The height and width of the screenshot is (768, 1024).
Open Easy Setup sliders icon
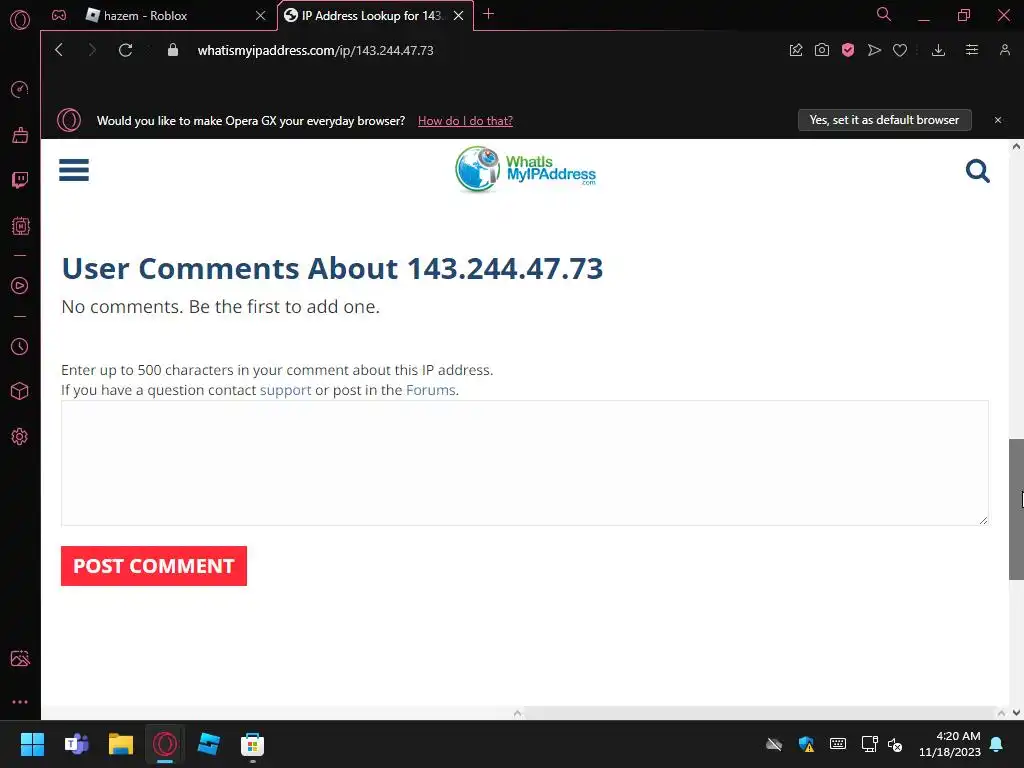(x=972, y=50)
